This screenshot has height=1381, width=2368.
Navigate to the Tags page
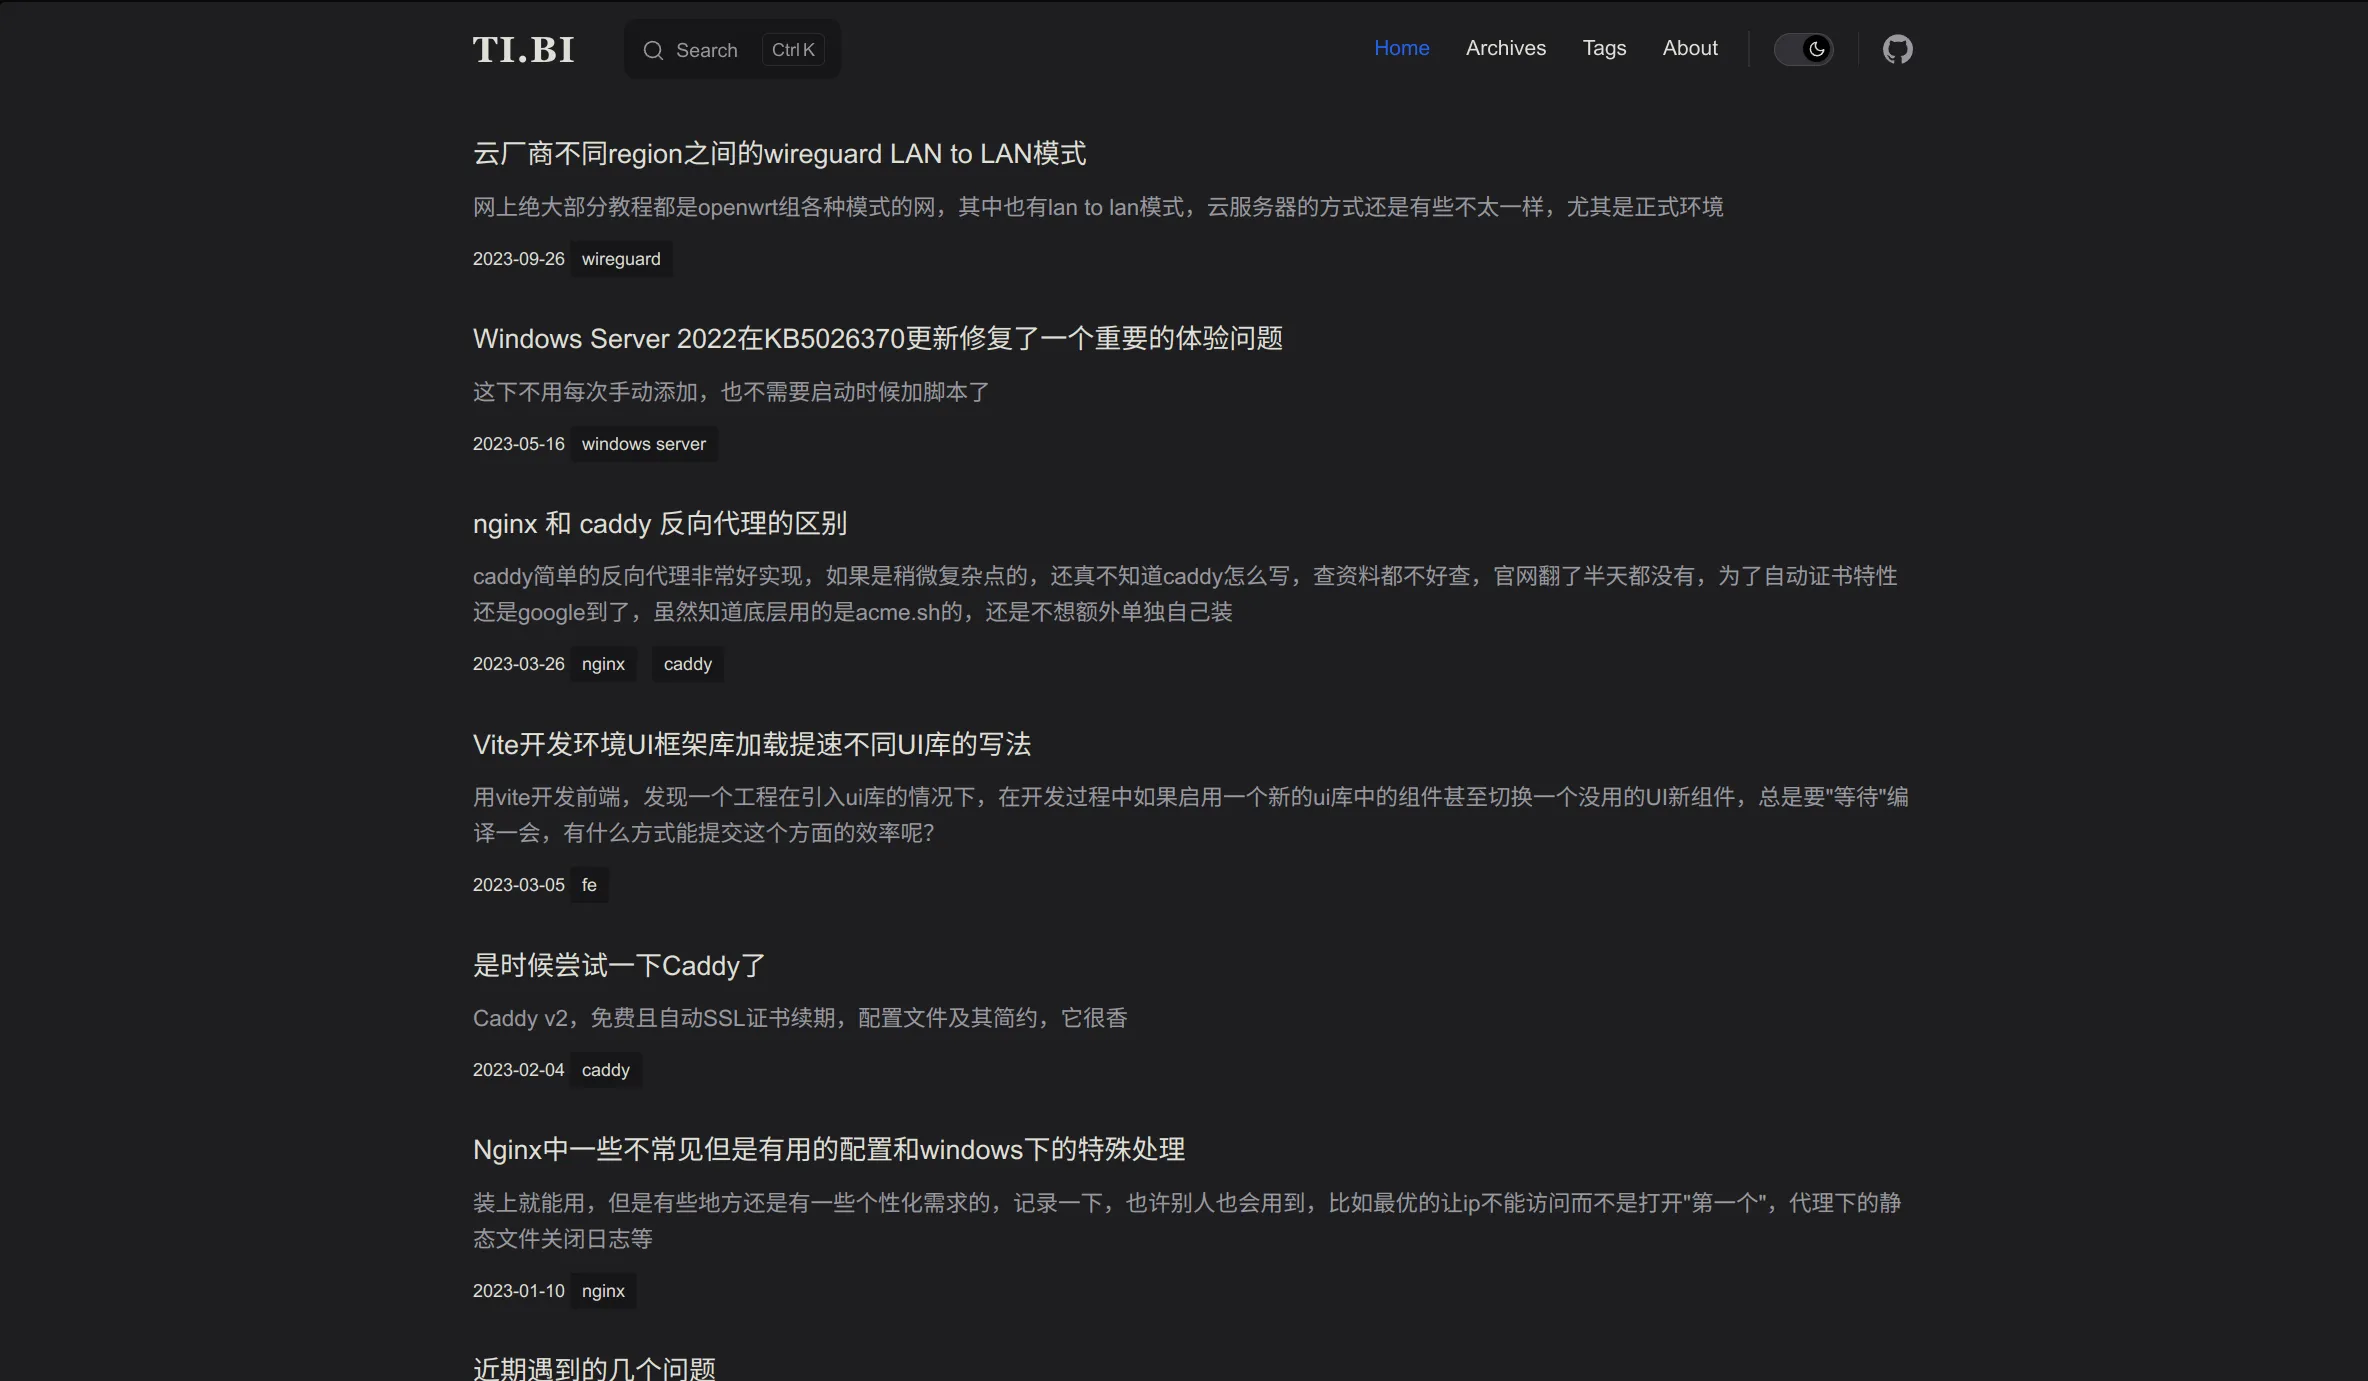tap(1604, 48)
